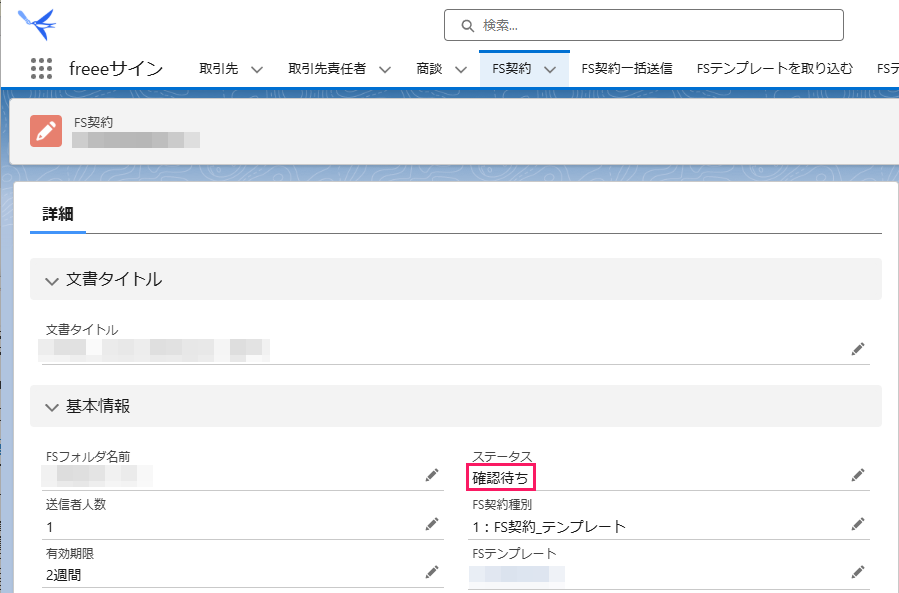This screenshot has width=899, height=593.
Task: Go to the 取引先 tab
Action: 218,69
